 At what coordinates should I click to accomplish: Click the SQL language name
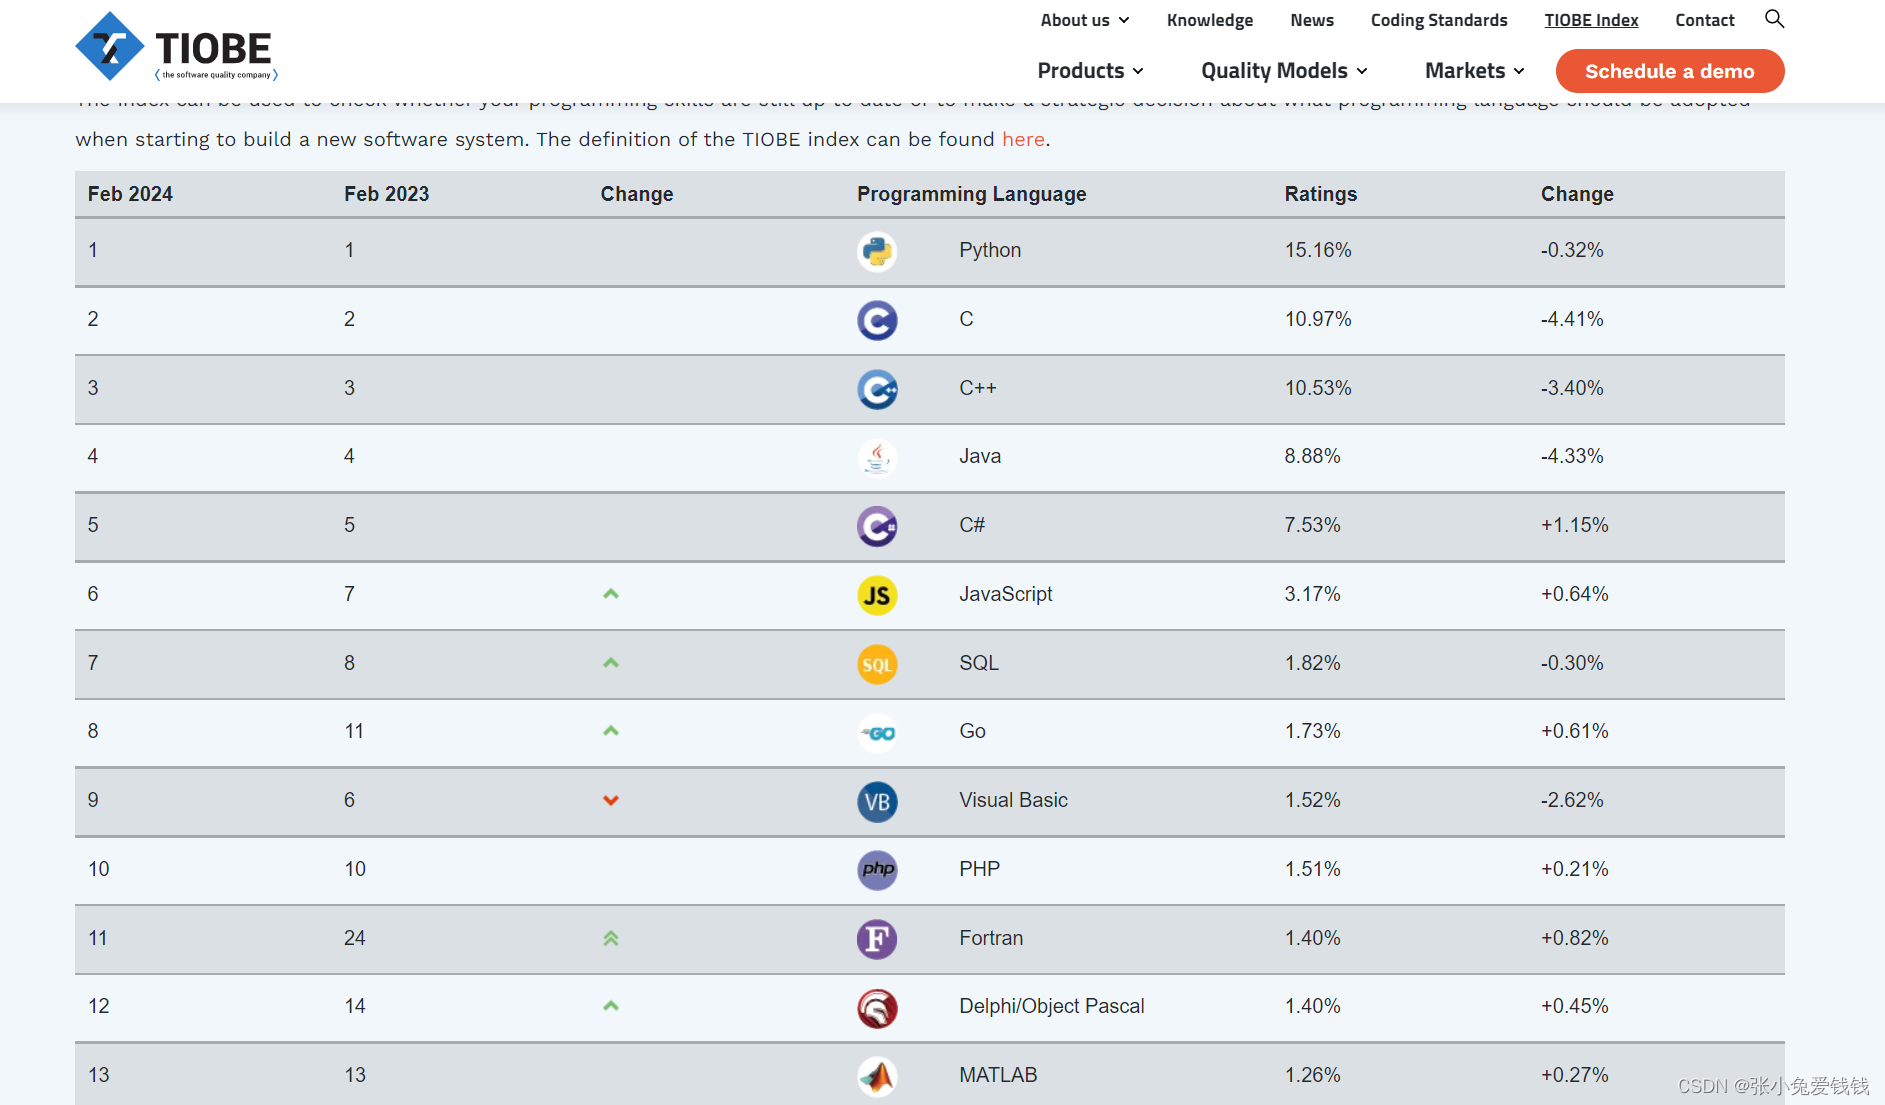[x=979, y=663]
